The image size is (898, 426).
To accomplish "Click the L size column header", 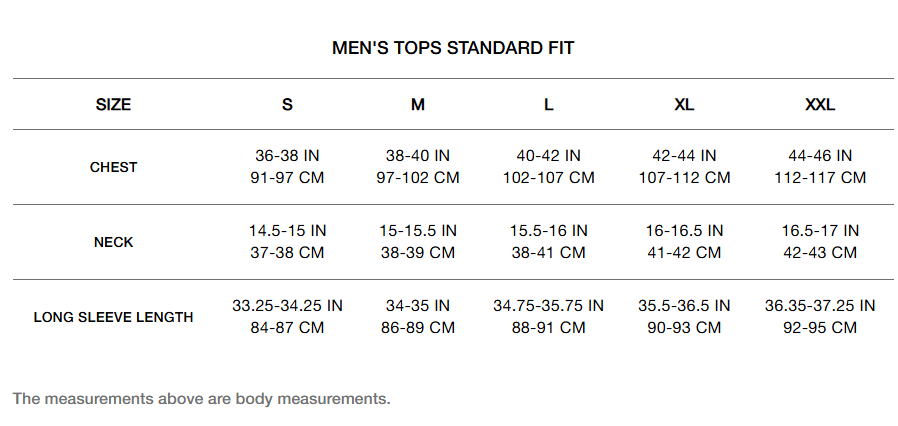I will click(549, 104).
